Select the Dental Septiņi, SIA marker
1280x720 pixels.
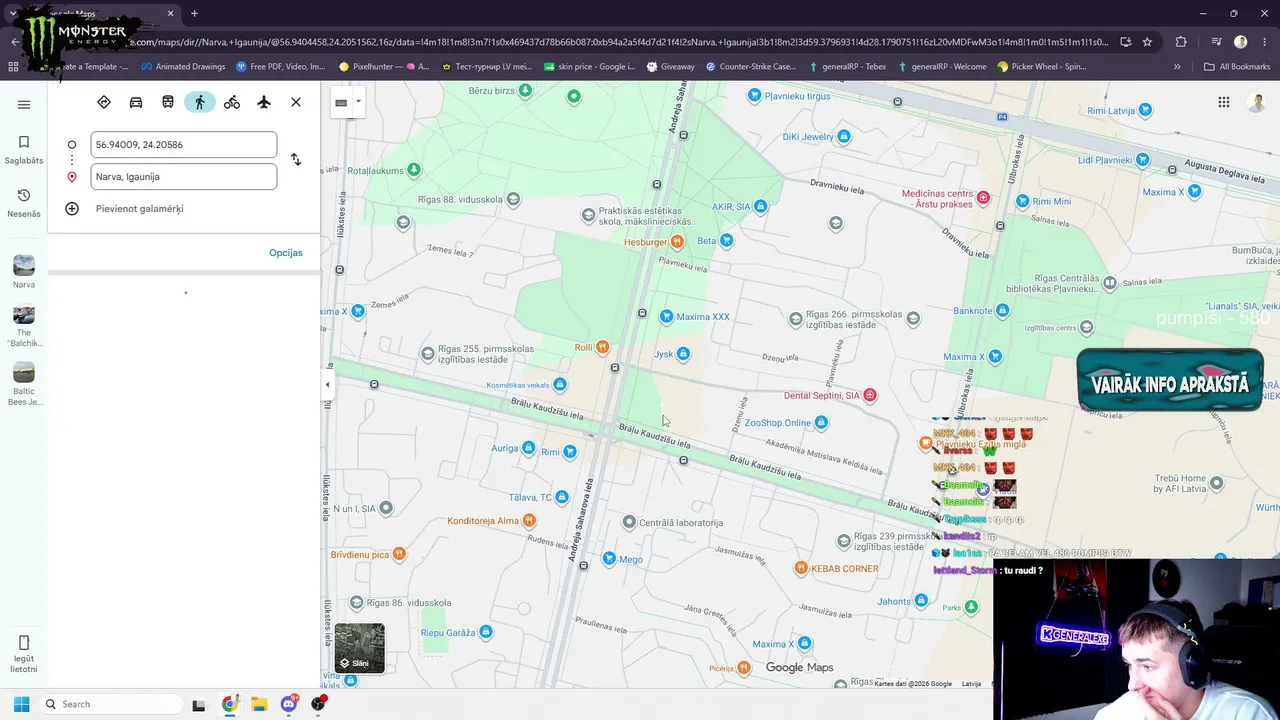(x=870, y=395)
